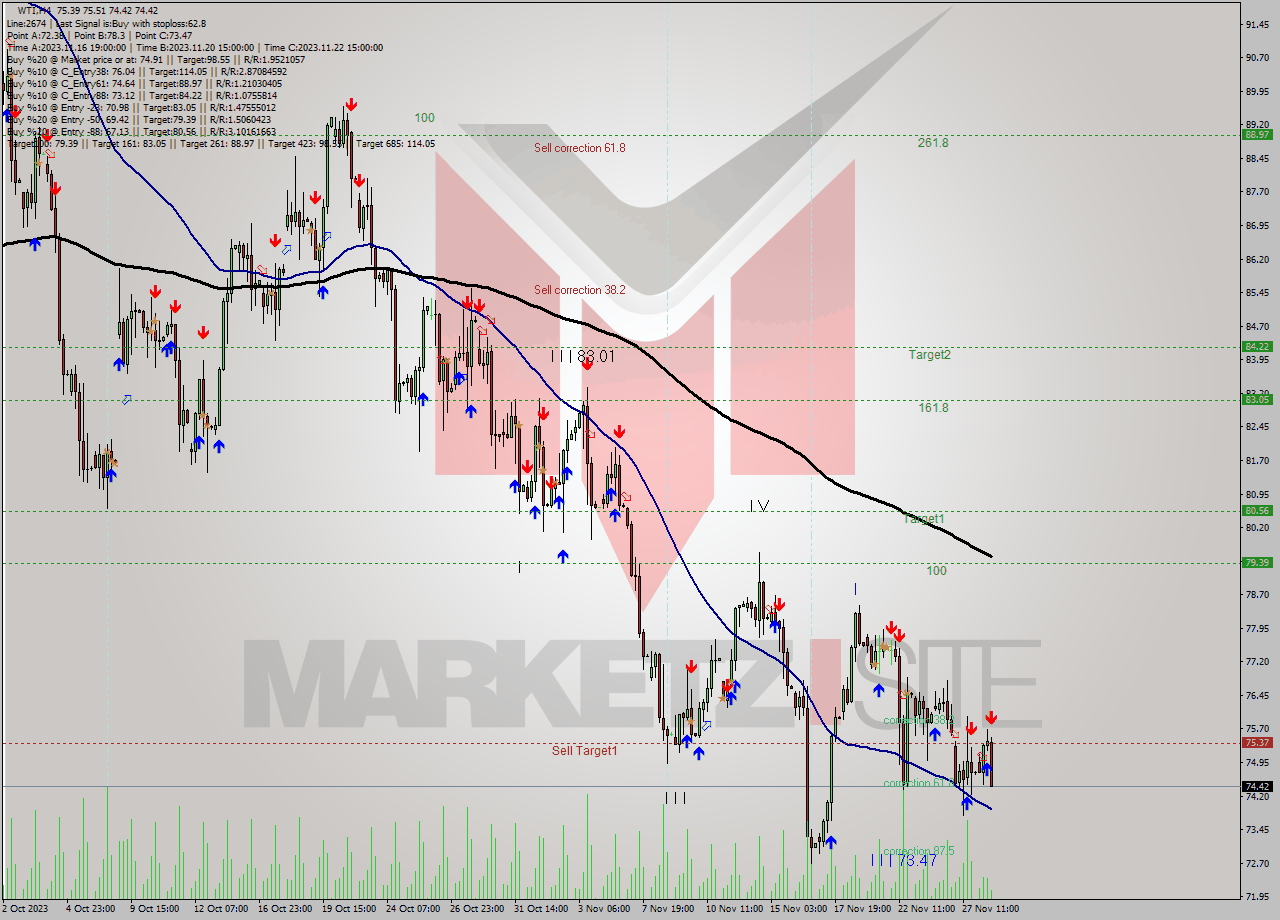The height and width of the screenshot is (920, 1280).
Task: Click the '2 Oct 2023' date on the time axis
Action: pos(25,909)
